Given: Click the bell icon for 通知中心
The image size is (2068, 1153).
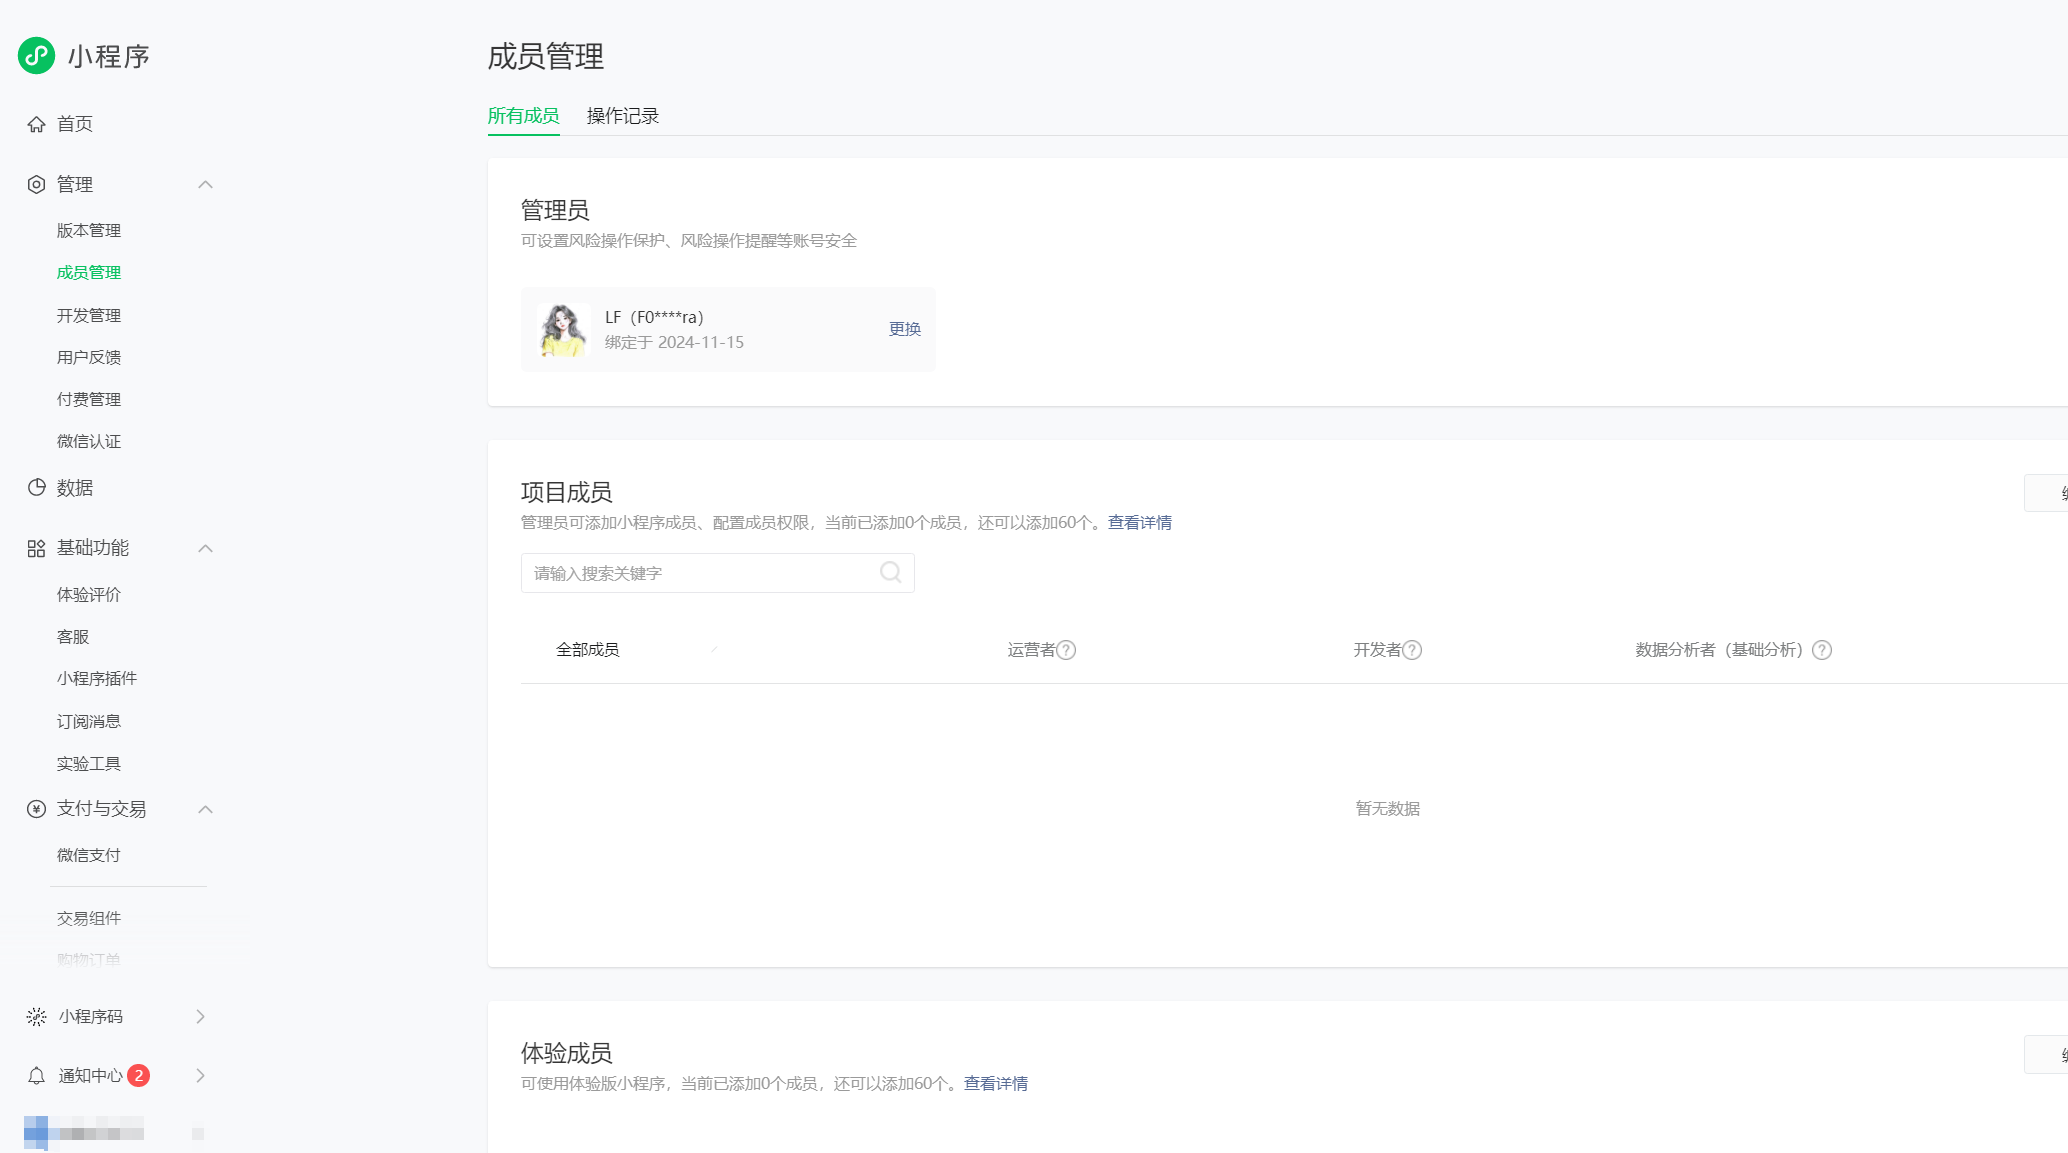Looking at the screenshot, I should pos(37,1076).
